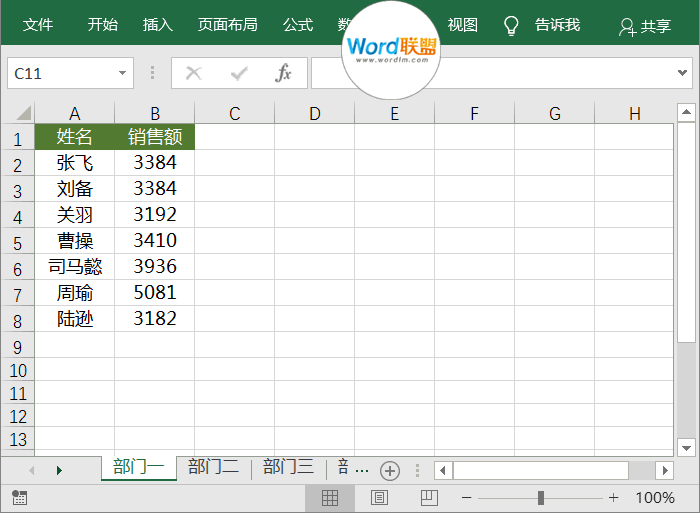This screenshot has width=700, height=513.
Task: Select the cell containing 陆逊
Action: (75, 318)
